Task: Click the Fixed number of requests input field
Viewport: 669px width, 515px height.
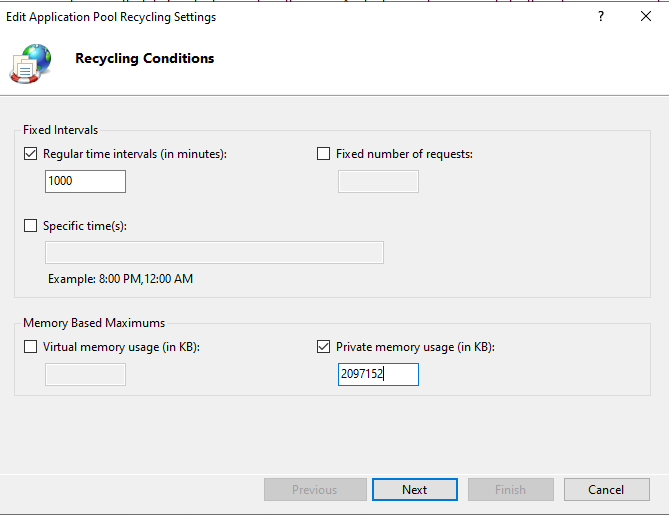Action: (x=378, y=181)
